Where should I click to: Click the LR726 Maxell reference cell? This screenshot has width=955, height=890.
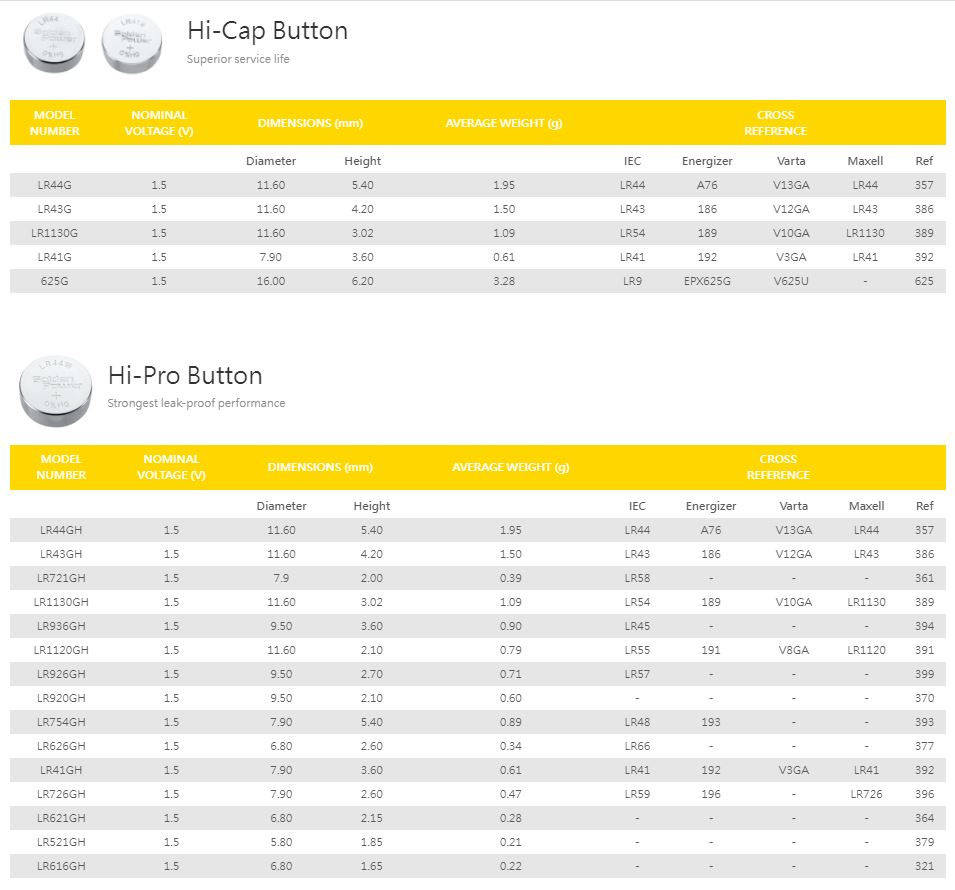[x=866, y=794]
